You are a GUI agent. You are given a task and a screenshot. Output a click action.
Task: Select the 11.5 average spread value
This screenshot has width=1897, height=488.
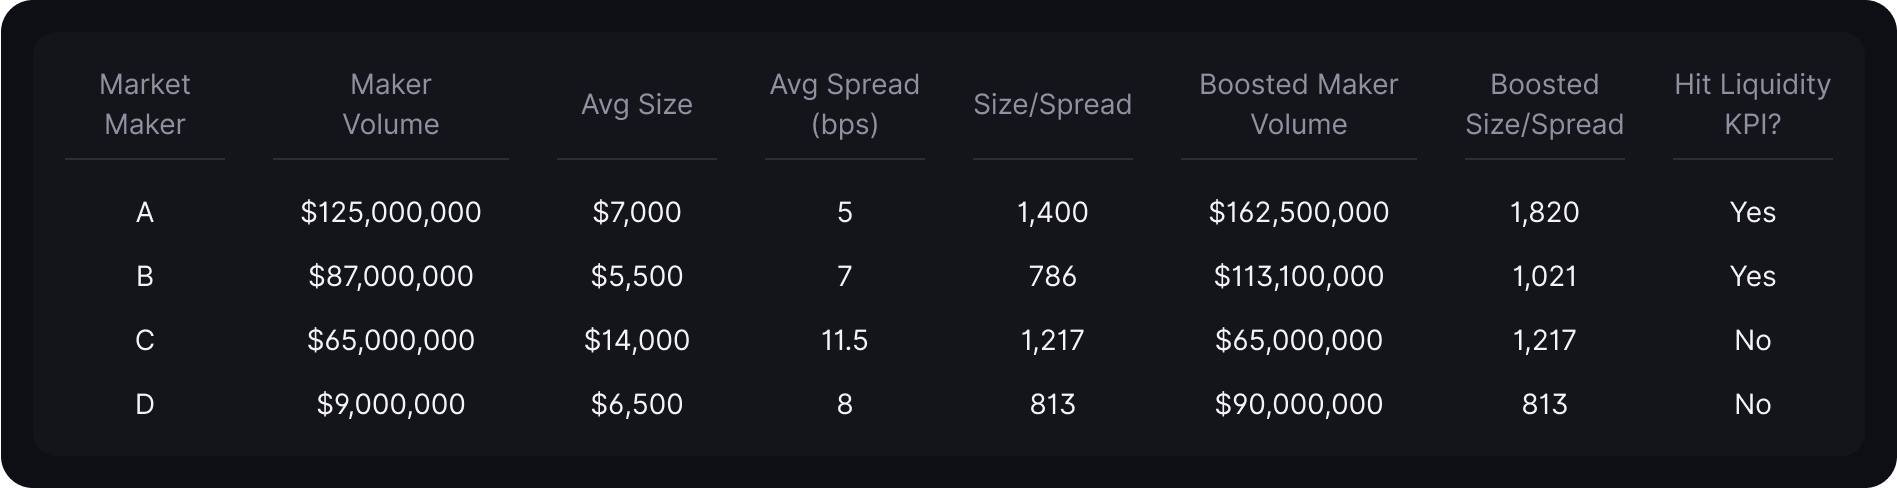[845, 340]
